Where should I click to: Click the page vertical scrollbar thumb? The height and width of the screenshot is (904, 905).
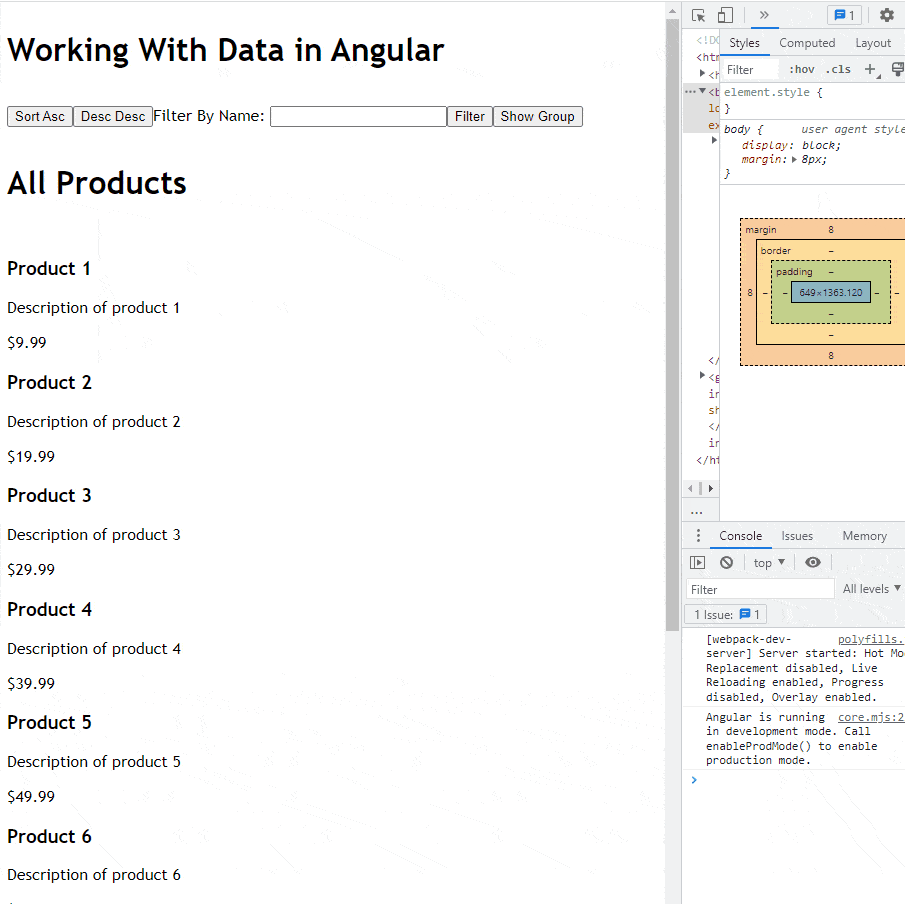tap(672, 325)
